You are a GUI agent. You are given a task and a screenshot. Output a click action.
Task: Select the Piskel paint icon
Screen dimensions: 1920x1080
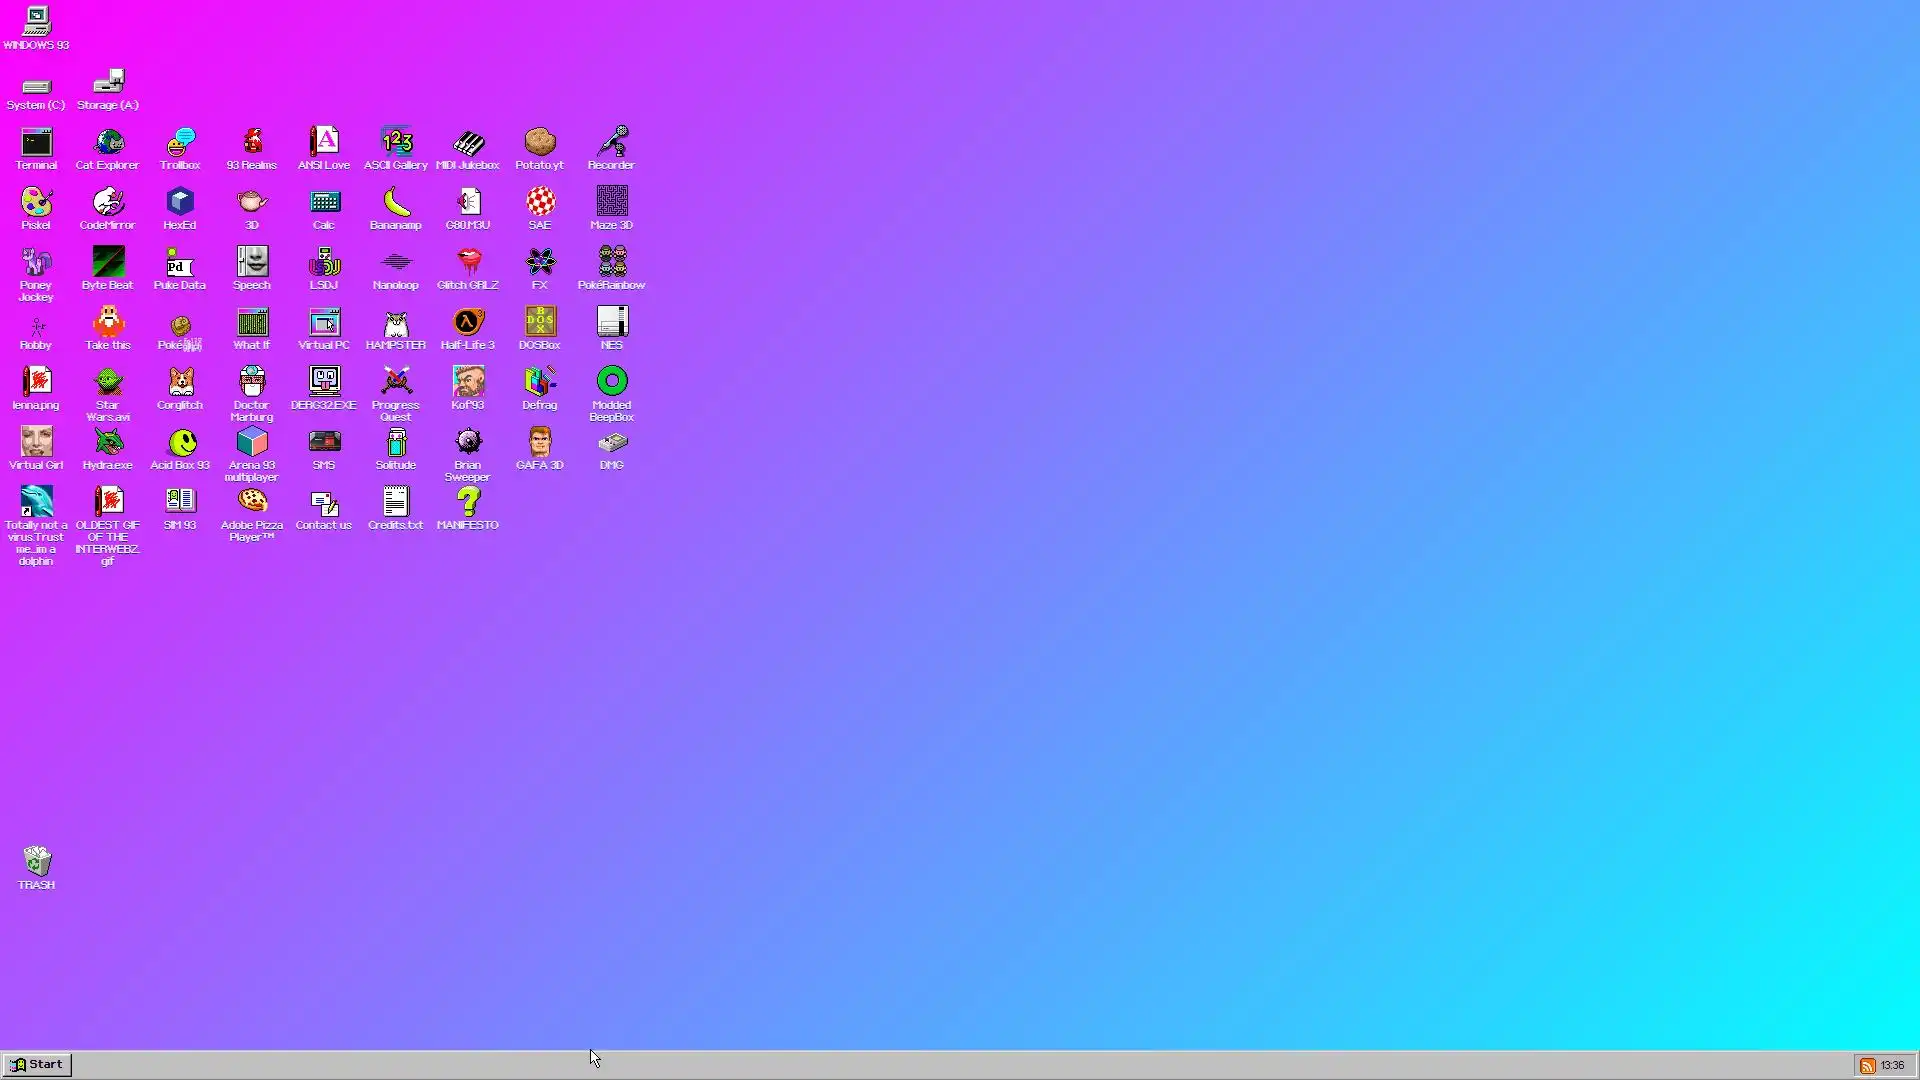(x=36, y=203)
